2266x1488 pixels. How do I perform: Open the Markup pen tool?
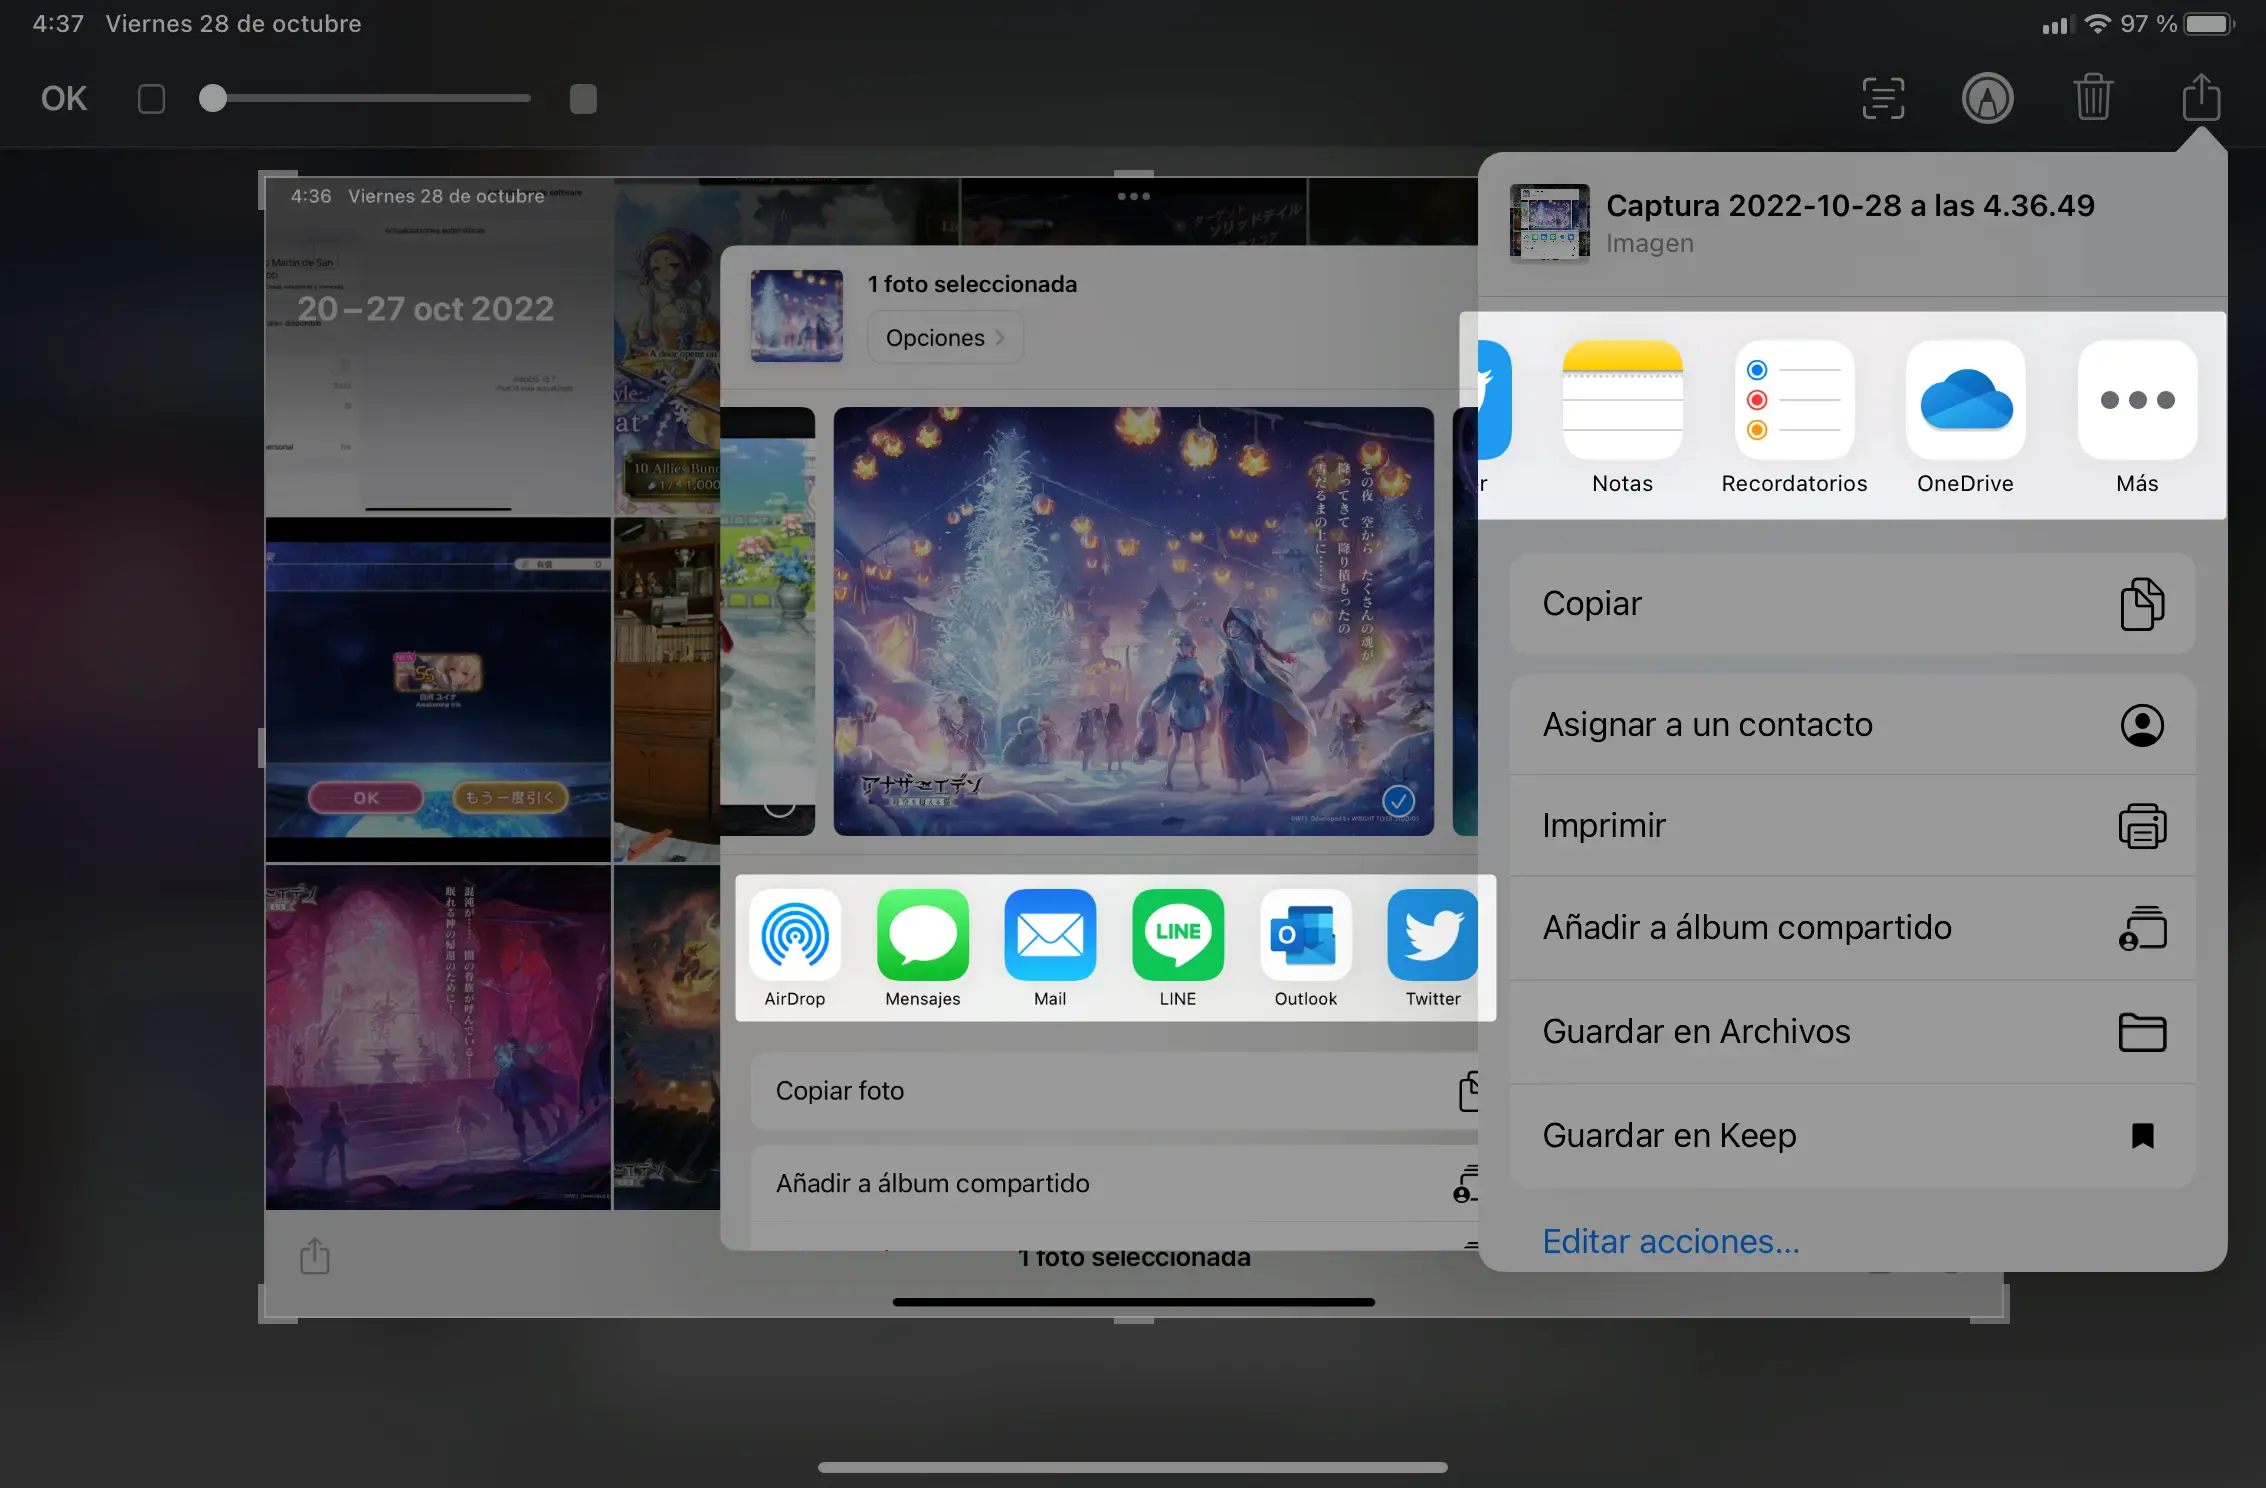click(x=1988, y=98)
